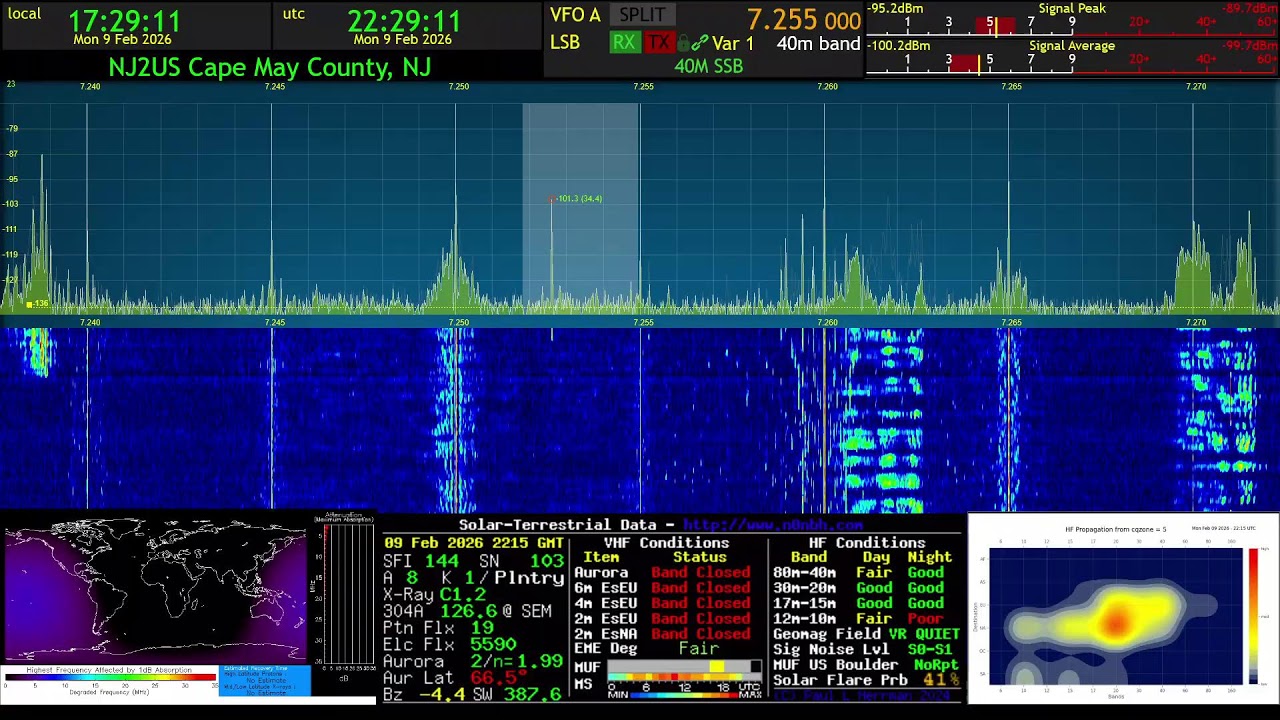Click the 7.265 label on the lower frequency scale
This screenshot has height=720, width=1280.
click(x=1012, y=322)
